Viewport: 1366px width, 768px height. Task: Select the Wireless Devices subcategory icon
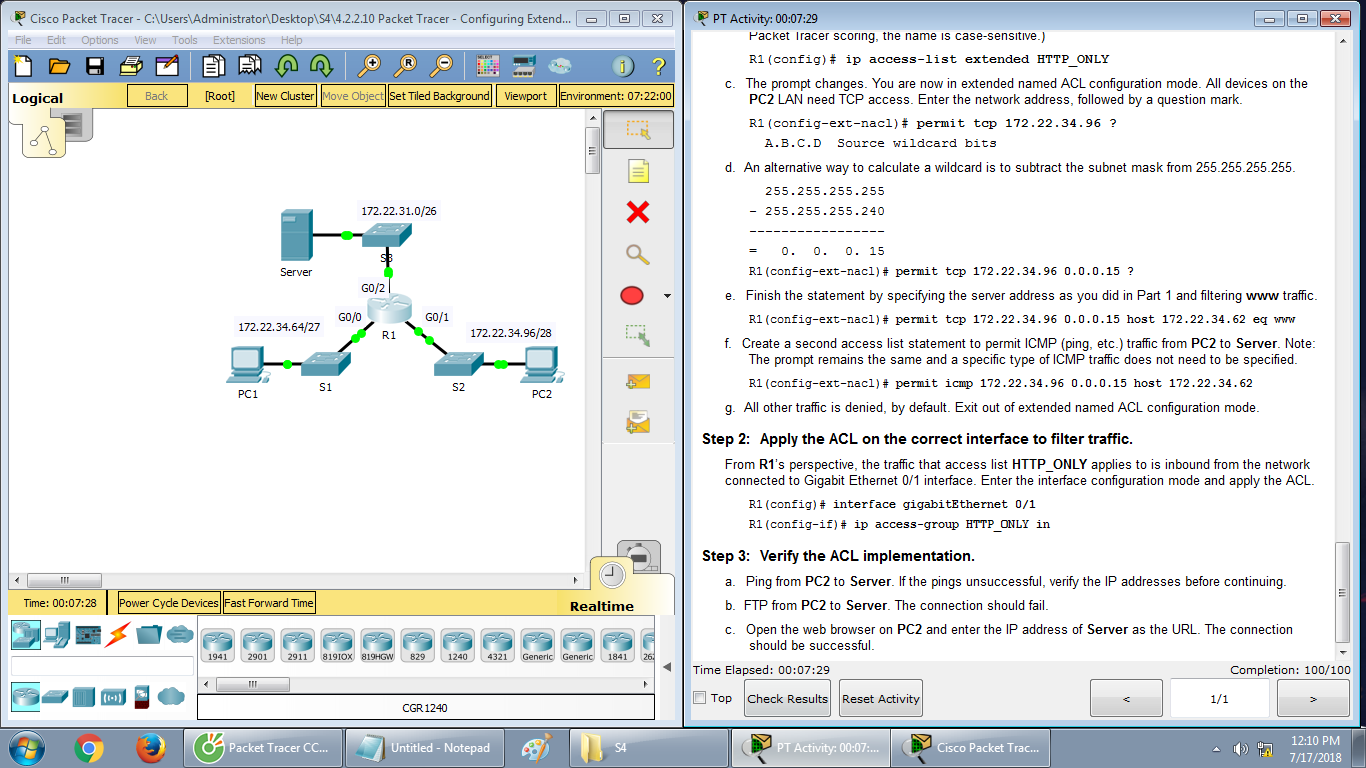113,696
